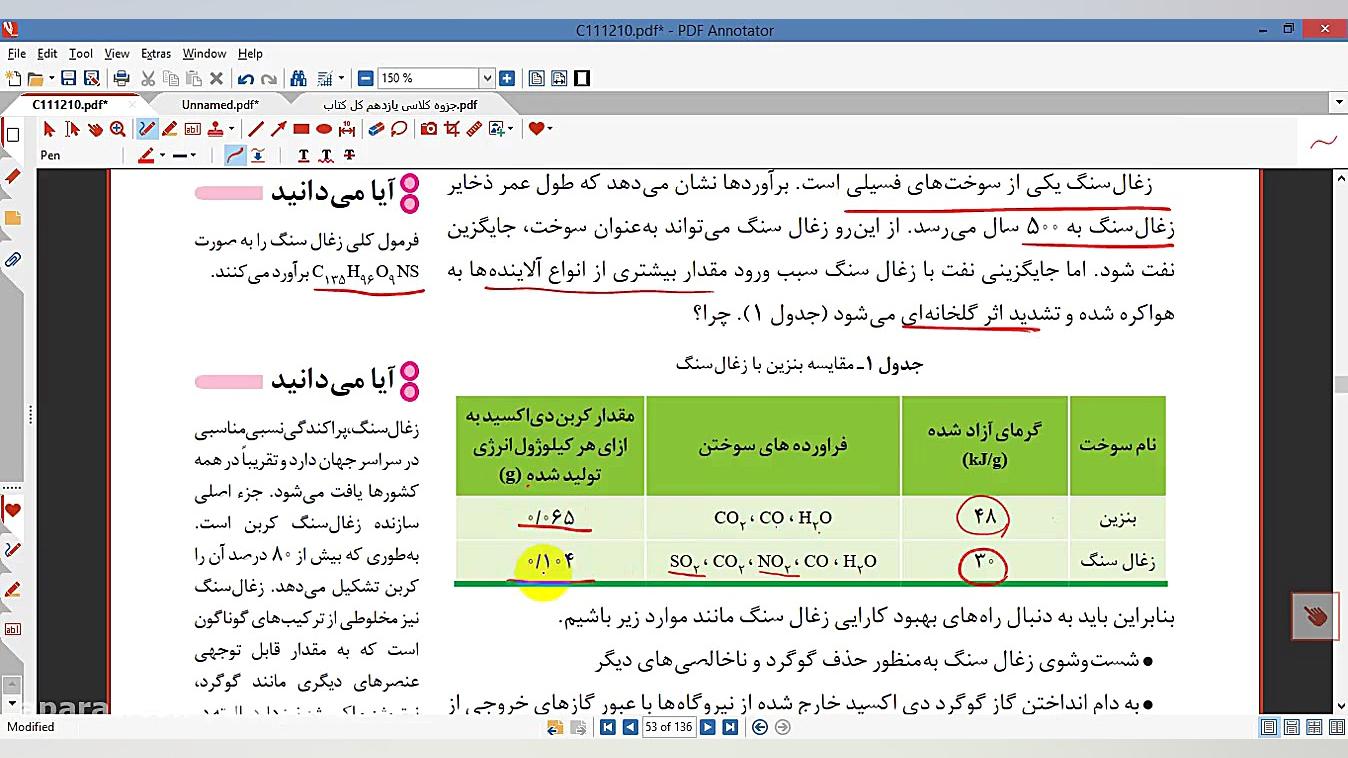Zoom in with the plus button
Image resolution: width=1348 pixels, height=758 pixels.
click(x=507, y=77)
